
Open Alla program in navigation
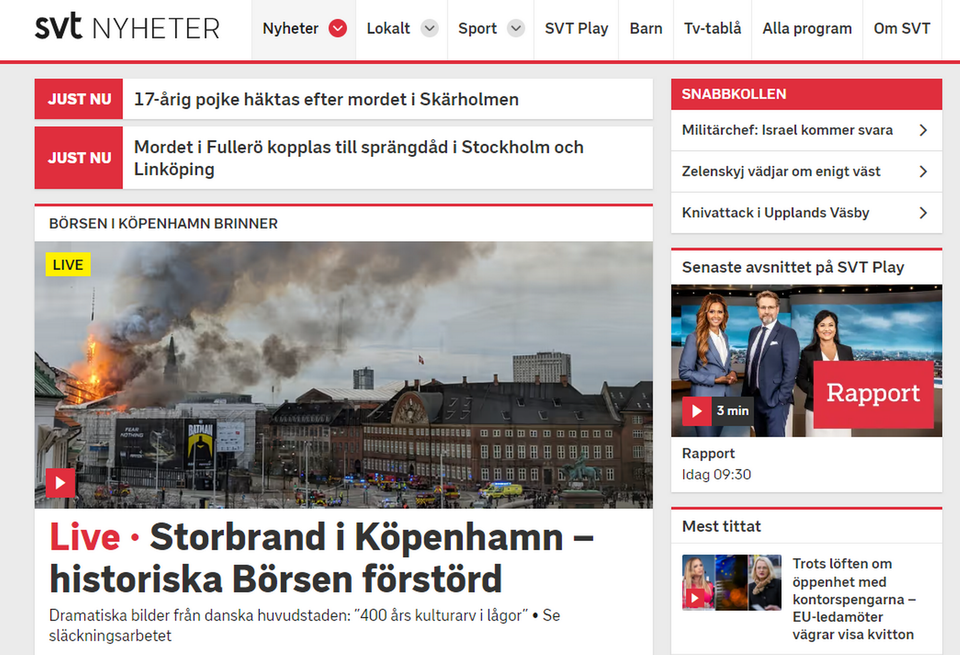pos(807,29)
